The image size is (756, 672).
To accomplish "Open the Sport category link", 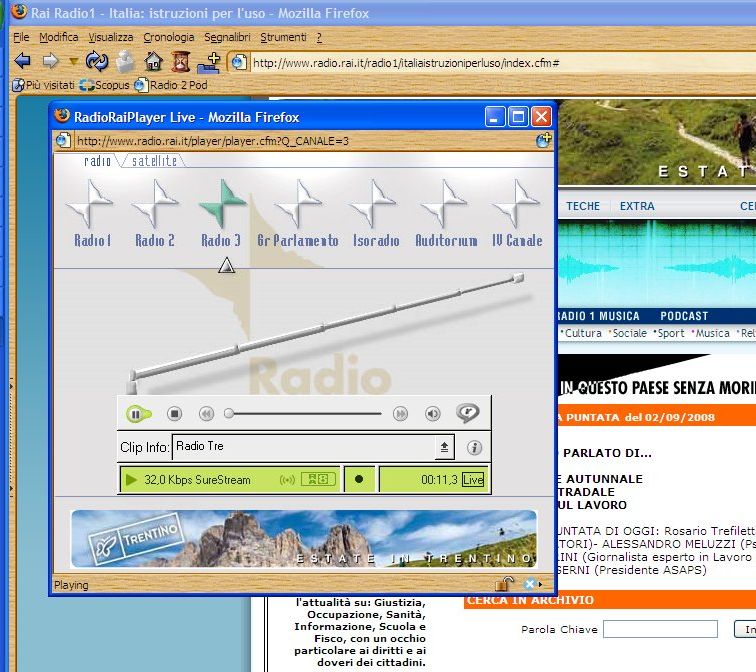I will click(x=669, y=333).
